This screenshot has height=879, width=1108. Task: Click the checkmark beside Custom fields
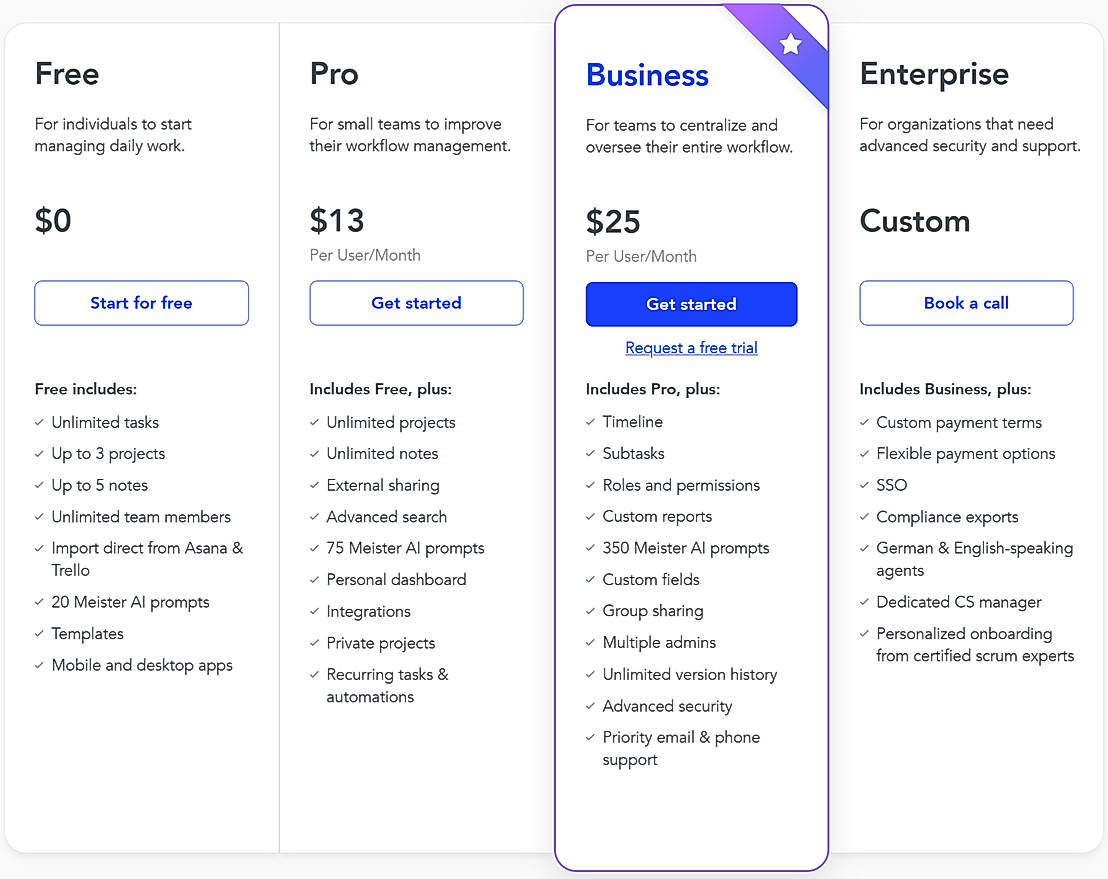coord(590,579)
